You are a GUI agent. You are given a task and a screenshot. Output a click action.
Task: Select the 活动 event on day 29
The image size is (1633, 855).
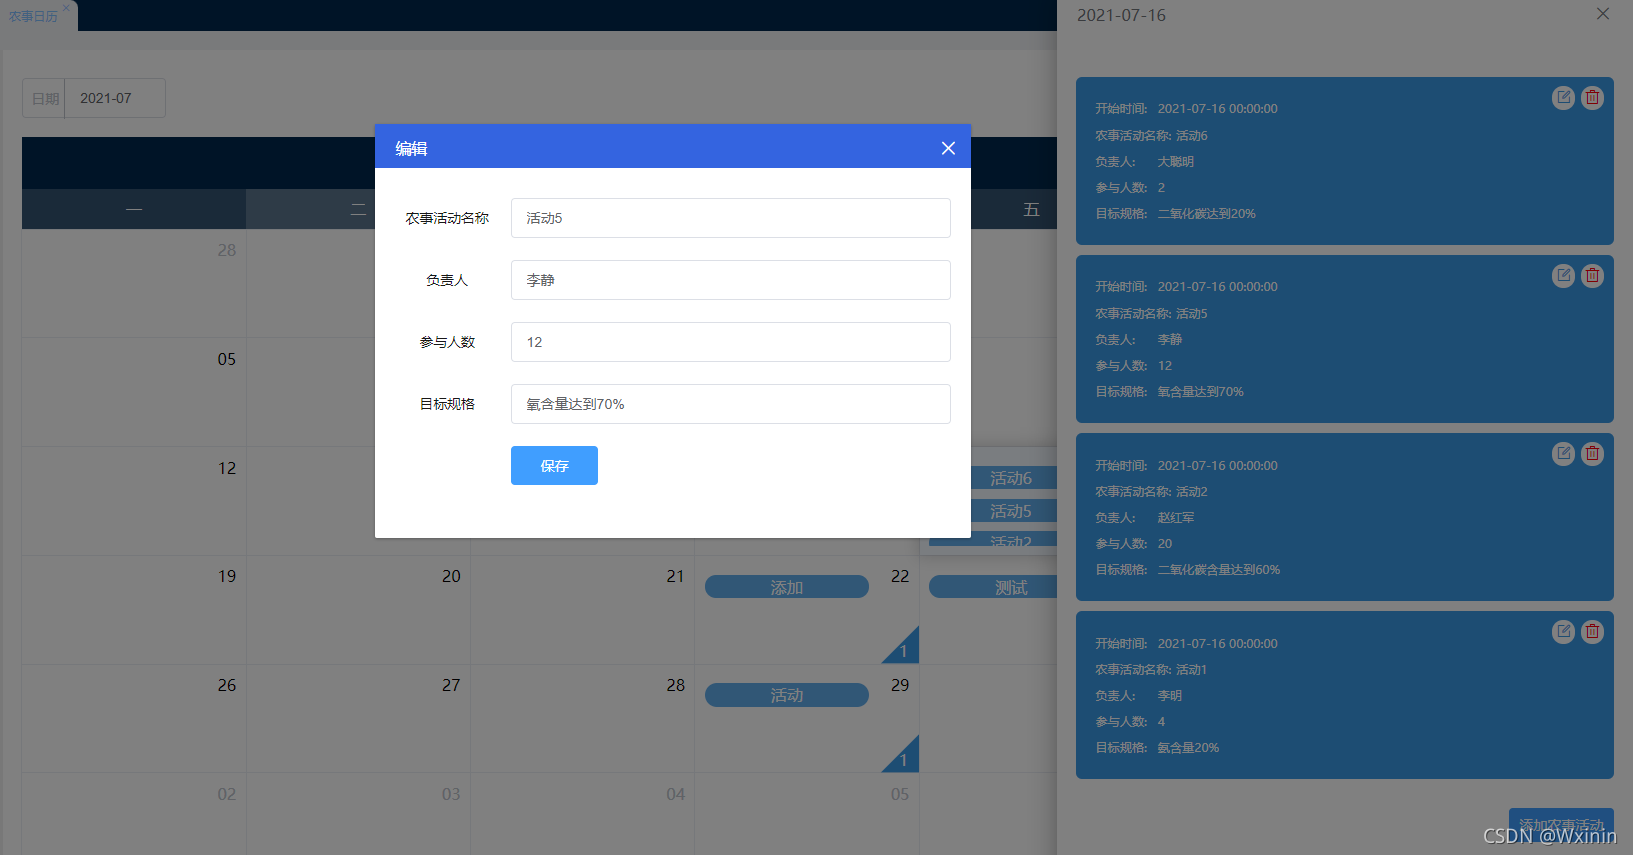tap(787, 695)
